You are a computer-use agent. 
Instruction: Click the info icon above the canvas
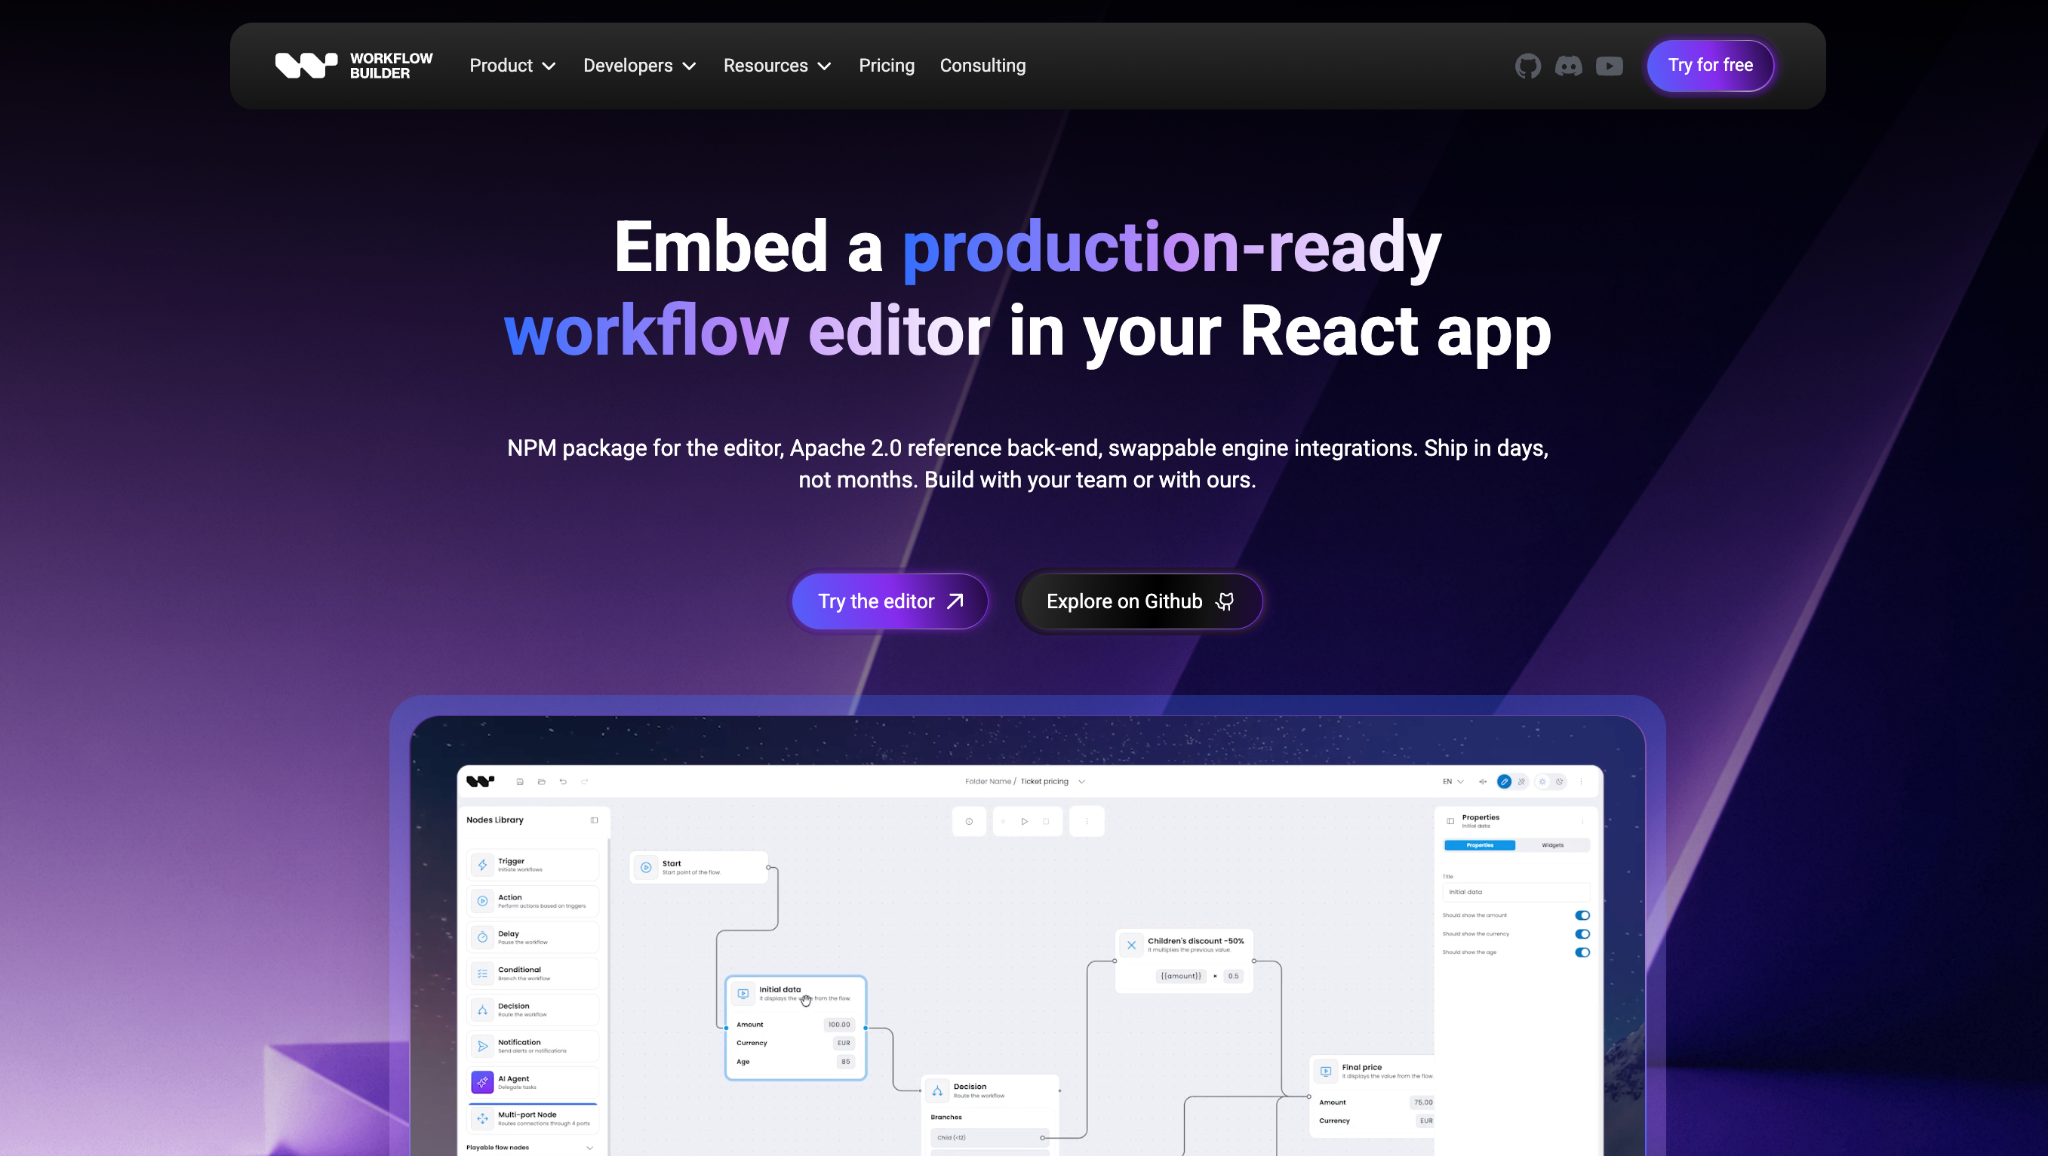(969, 822)
